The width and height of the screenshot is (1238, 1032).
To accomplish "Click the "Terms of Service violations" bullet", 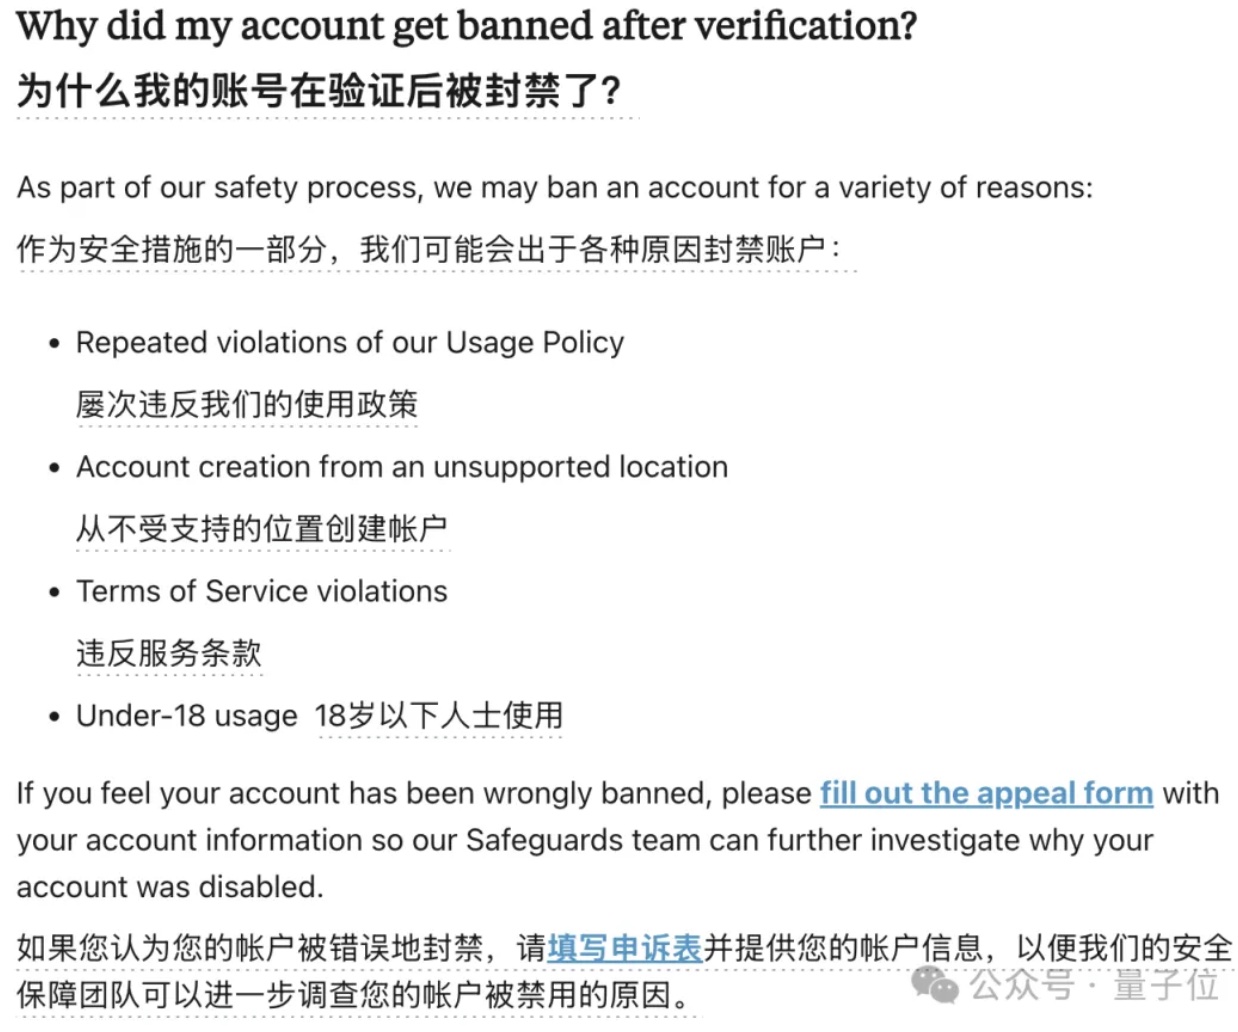I will 262,591.
